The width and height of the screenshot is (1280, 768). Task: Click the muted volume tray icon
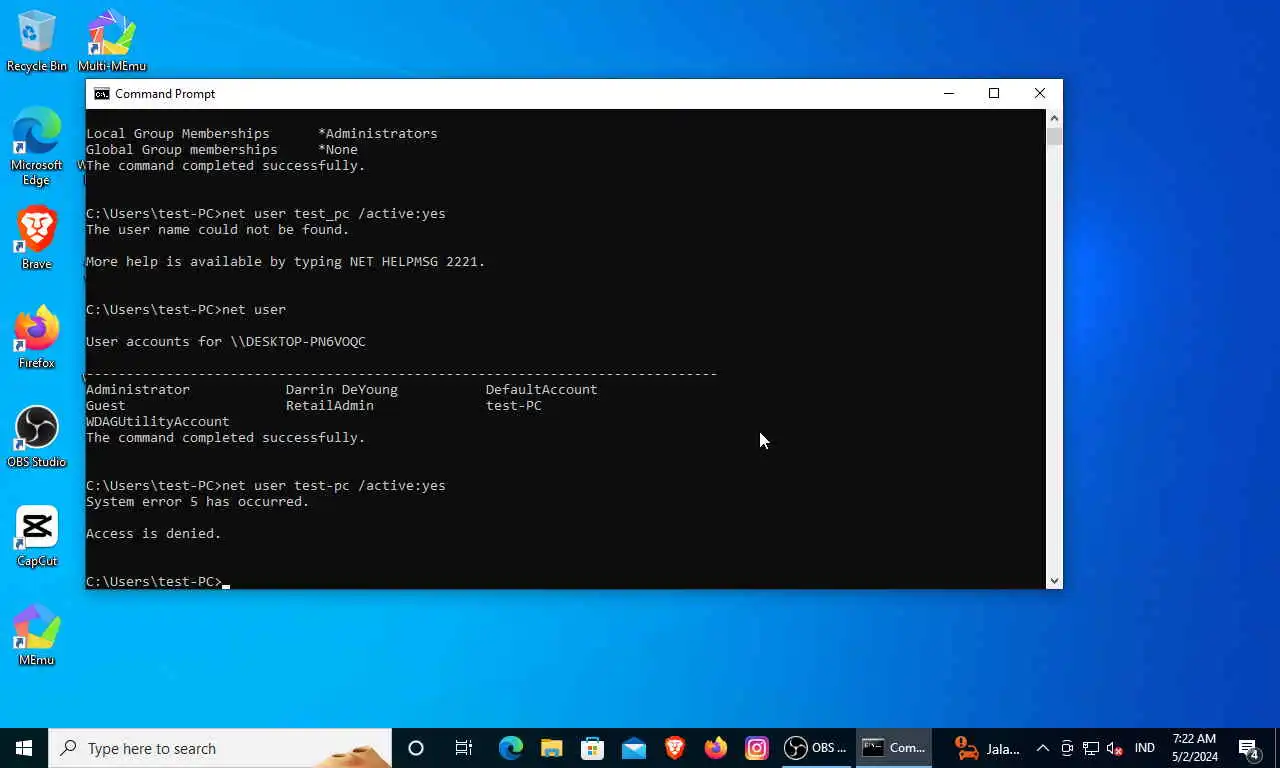coord(1115,748)
